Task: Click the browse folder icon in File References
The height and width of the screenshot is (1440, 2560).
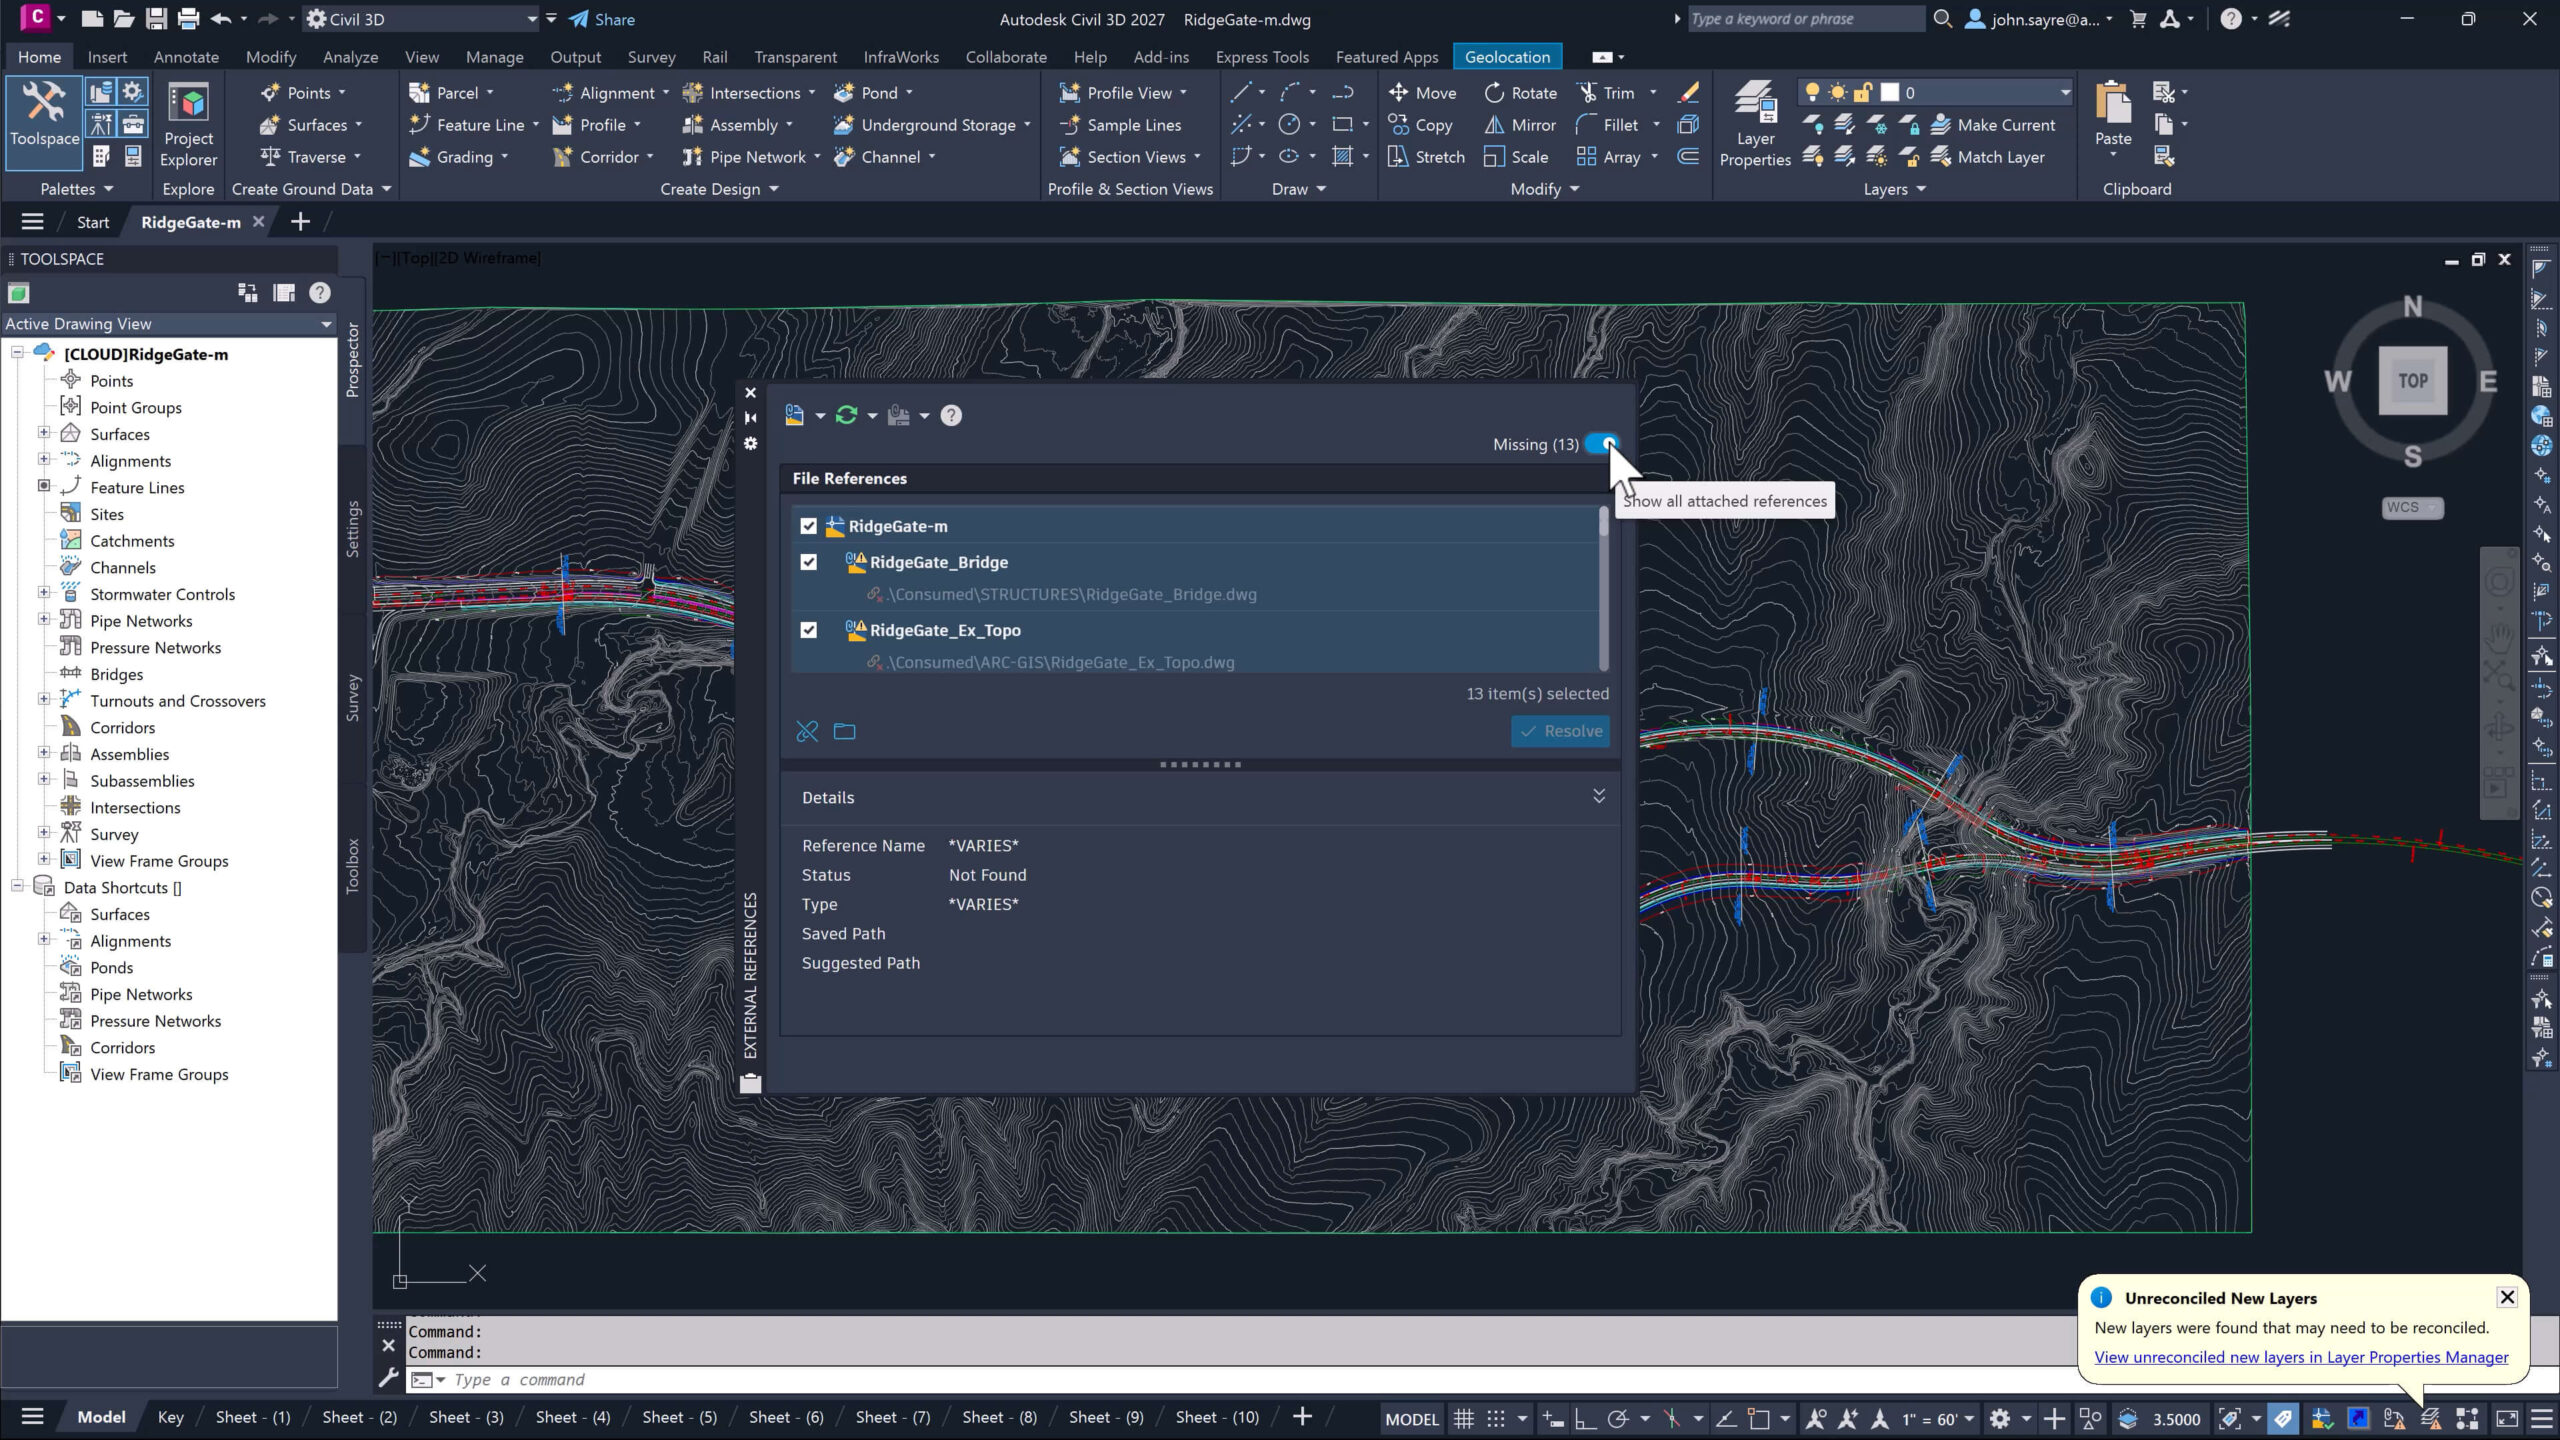Action: click(844, 731)
